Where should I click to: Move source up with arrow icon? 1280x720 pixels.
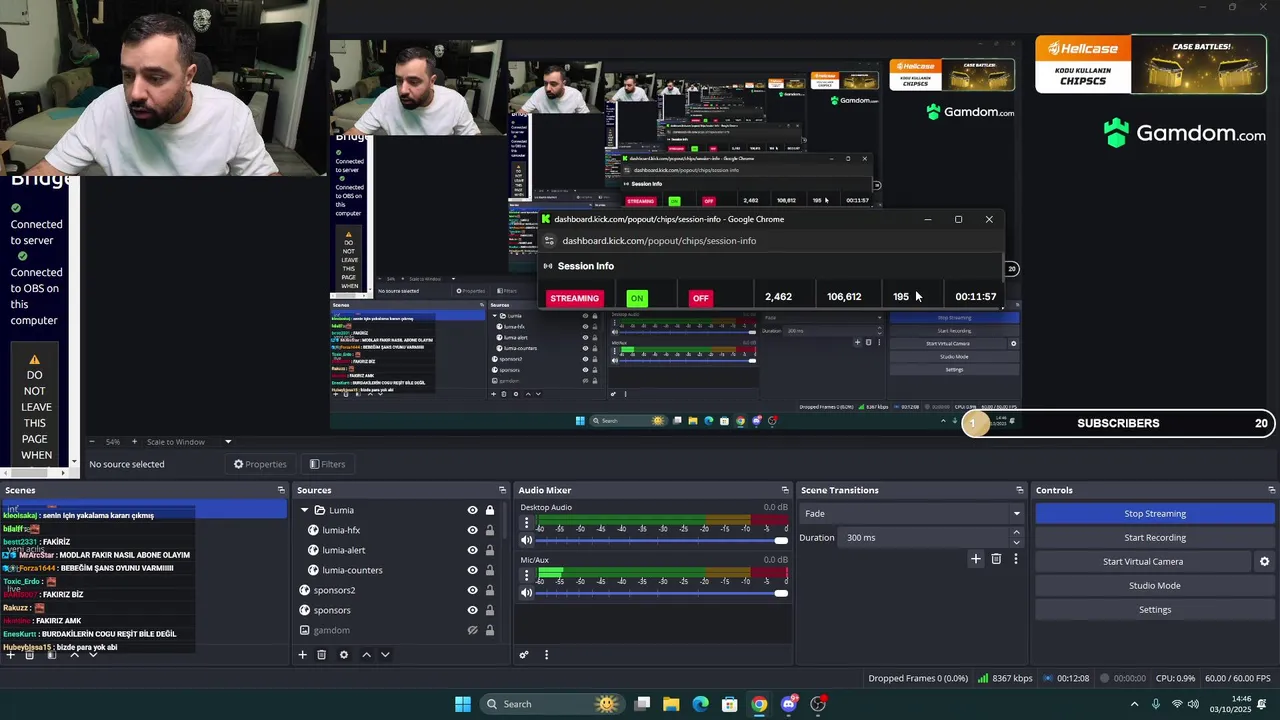click(x=366, y=655)
